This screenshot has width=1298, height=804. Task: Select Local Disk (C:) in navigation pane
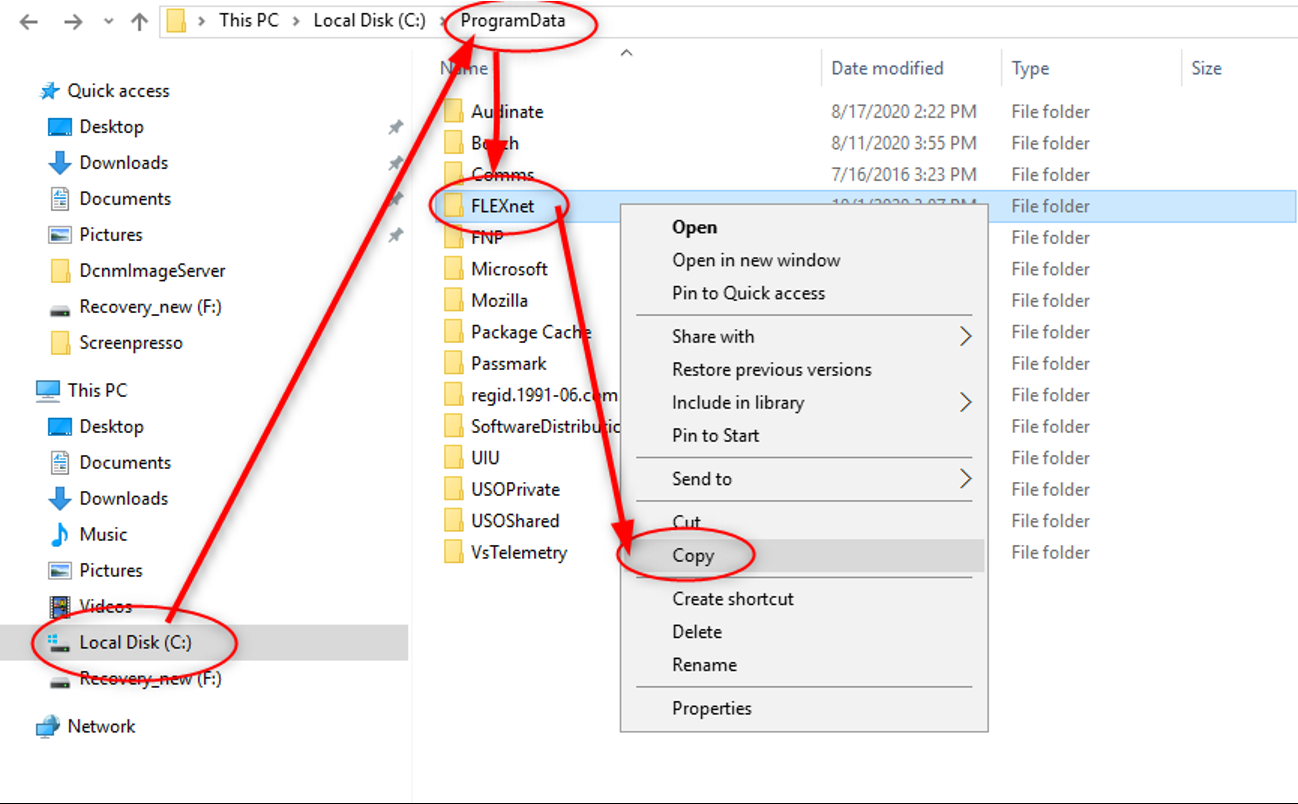pyautogui.click(x=135, y=642)
